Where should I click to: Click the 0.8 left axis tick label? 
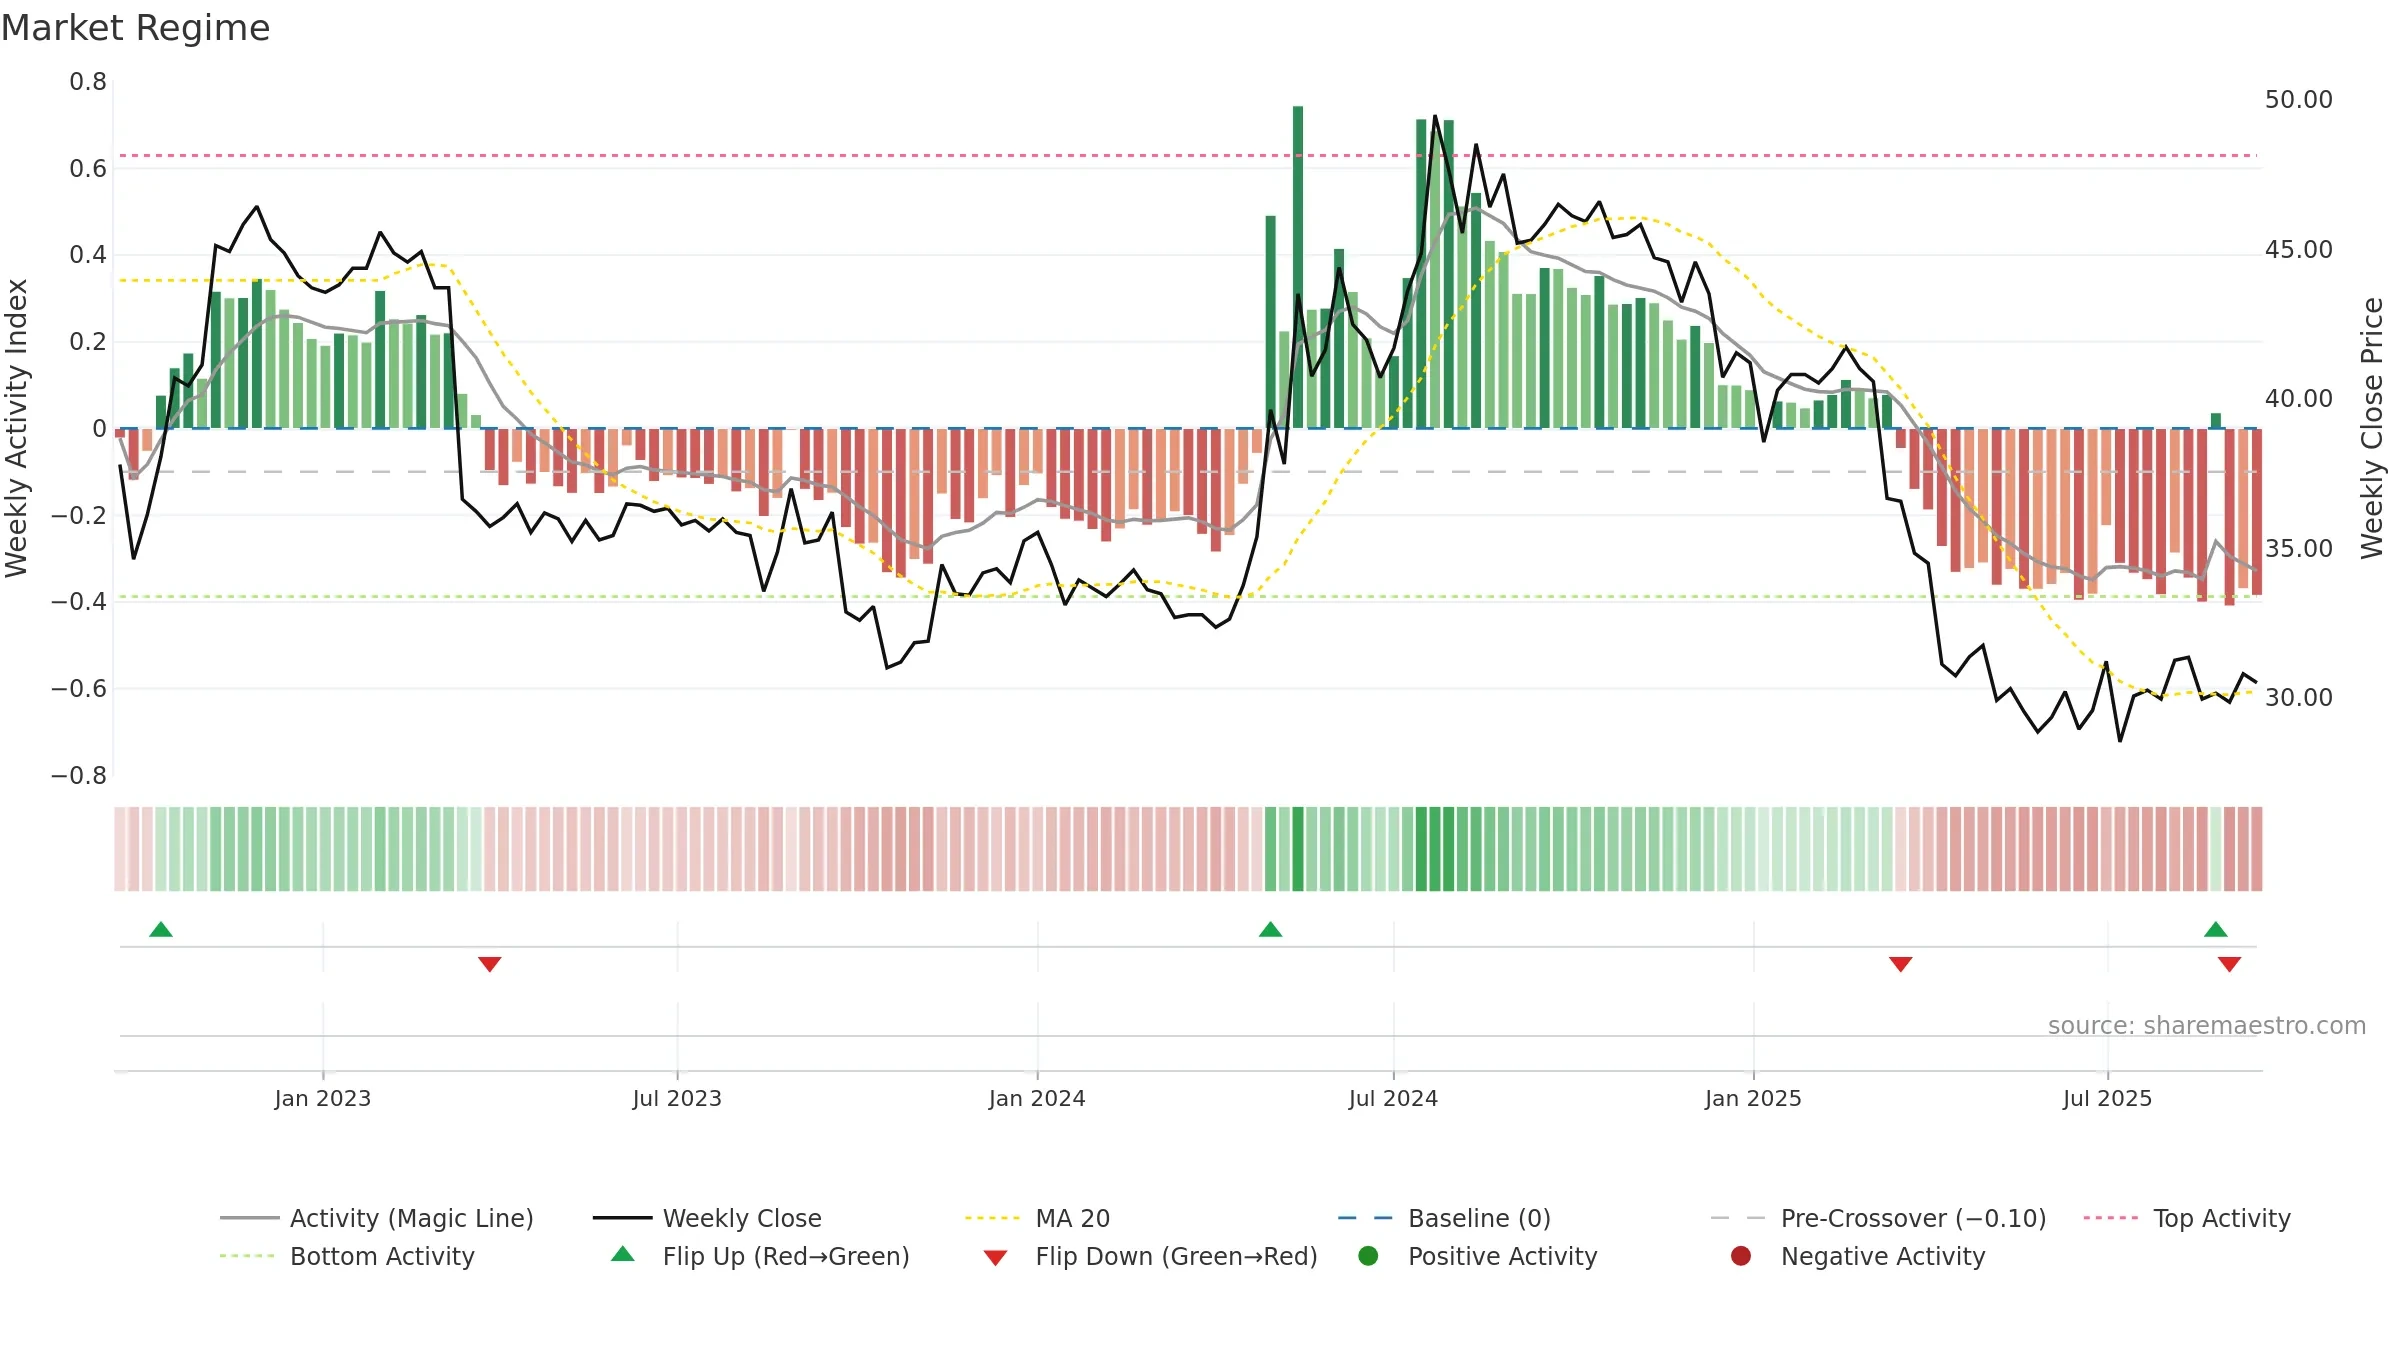point(88,82)
